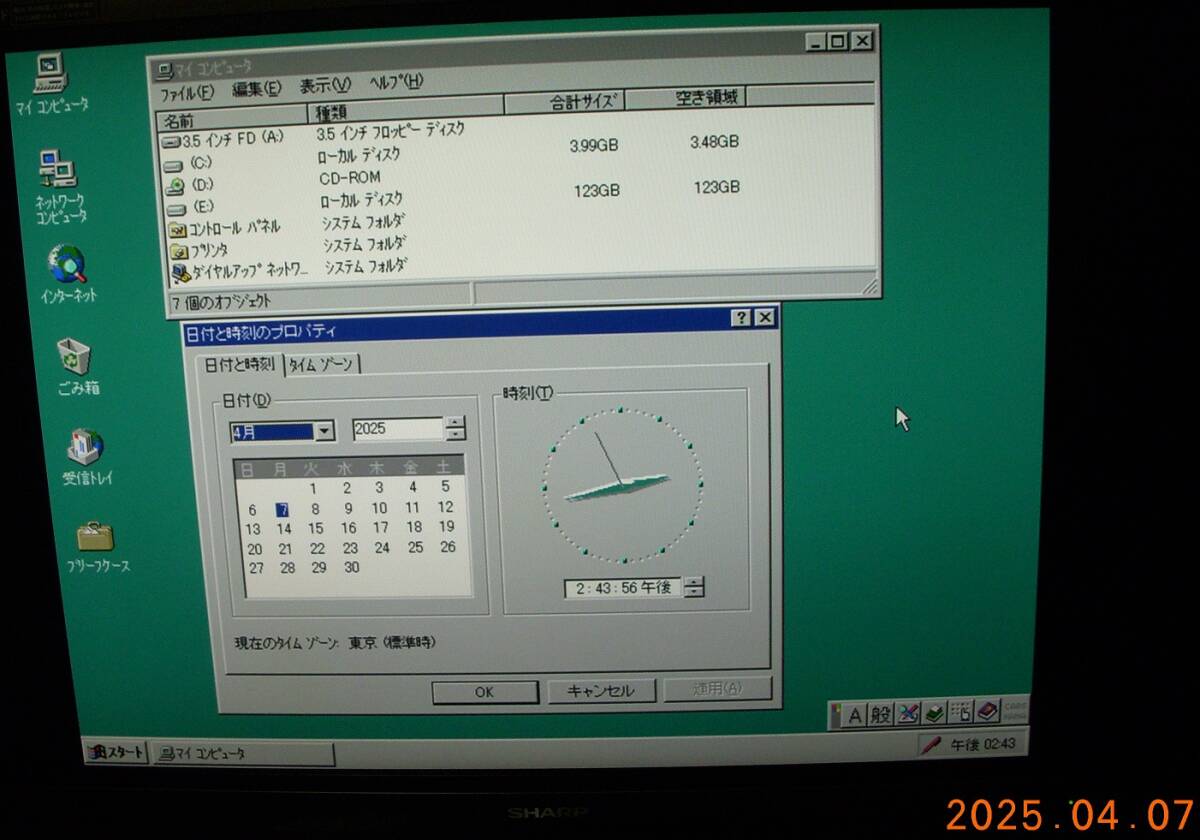This screenshot has width=1200, height=840.
Task: Sort by Name (名前) column header
Action: 232,116
